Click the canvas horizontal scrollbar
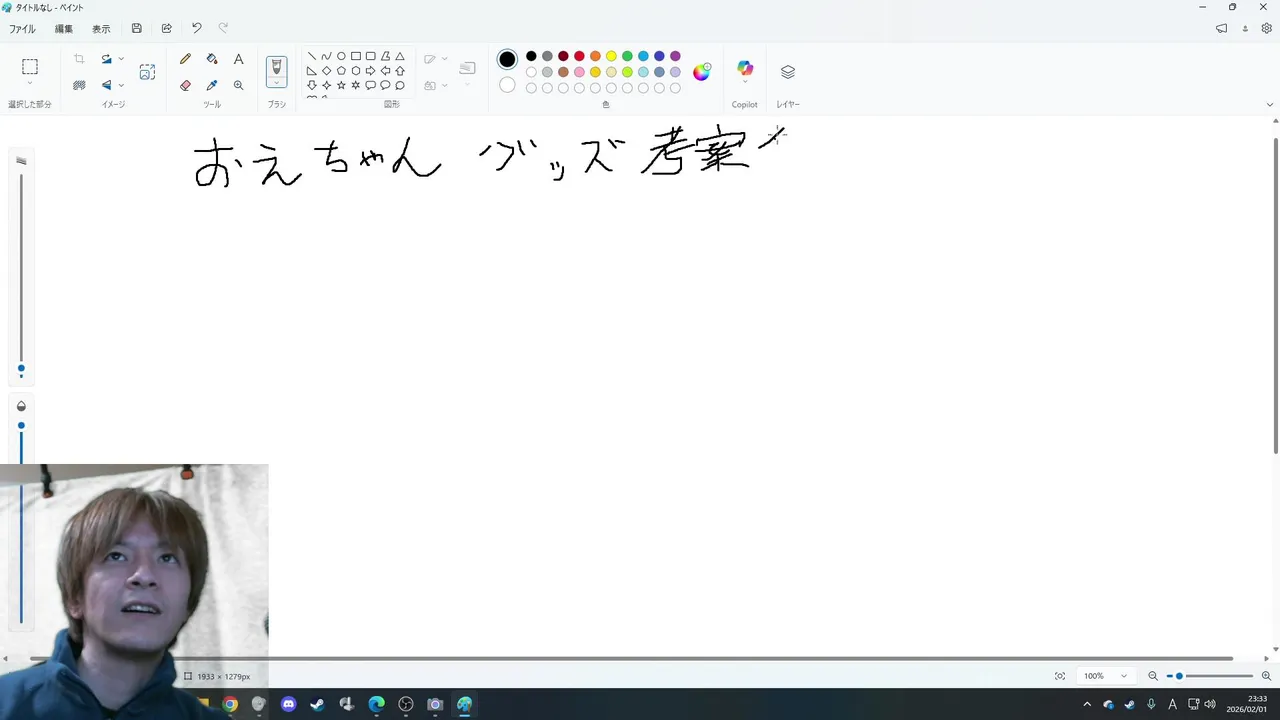Image resolution: width=1280 pixels, height=720 pixels. tap(630, 658)
